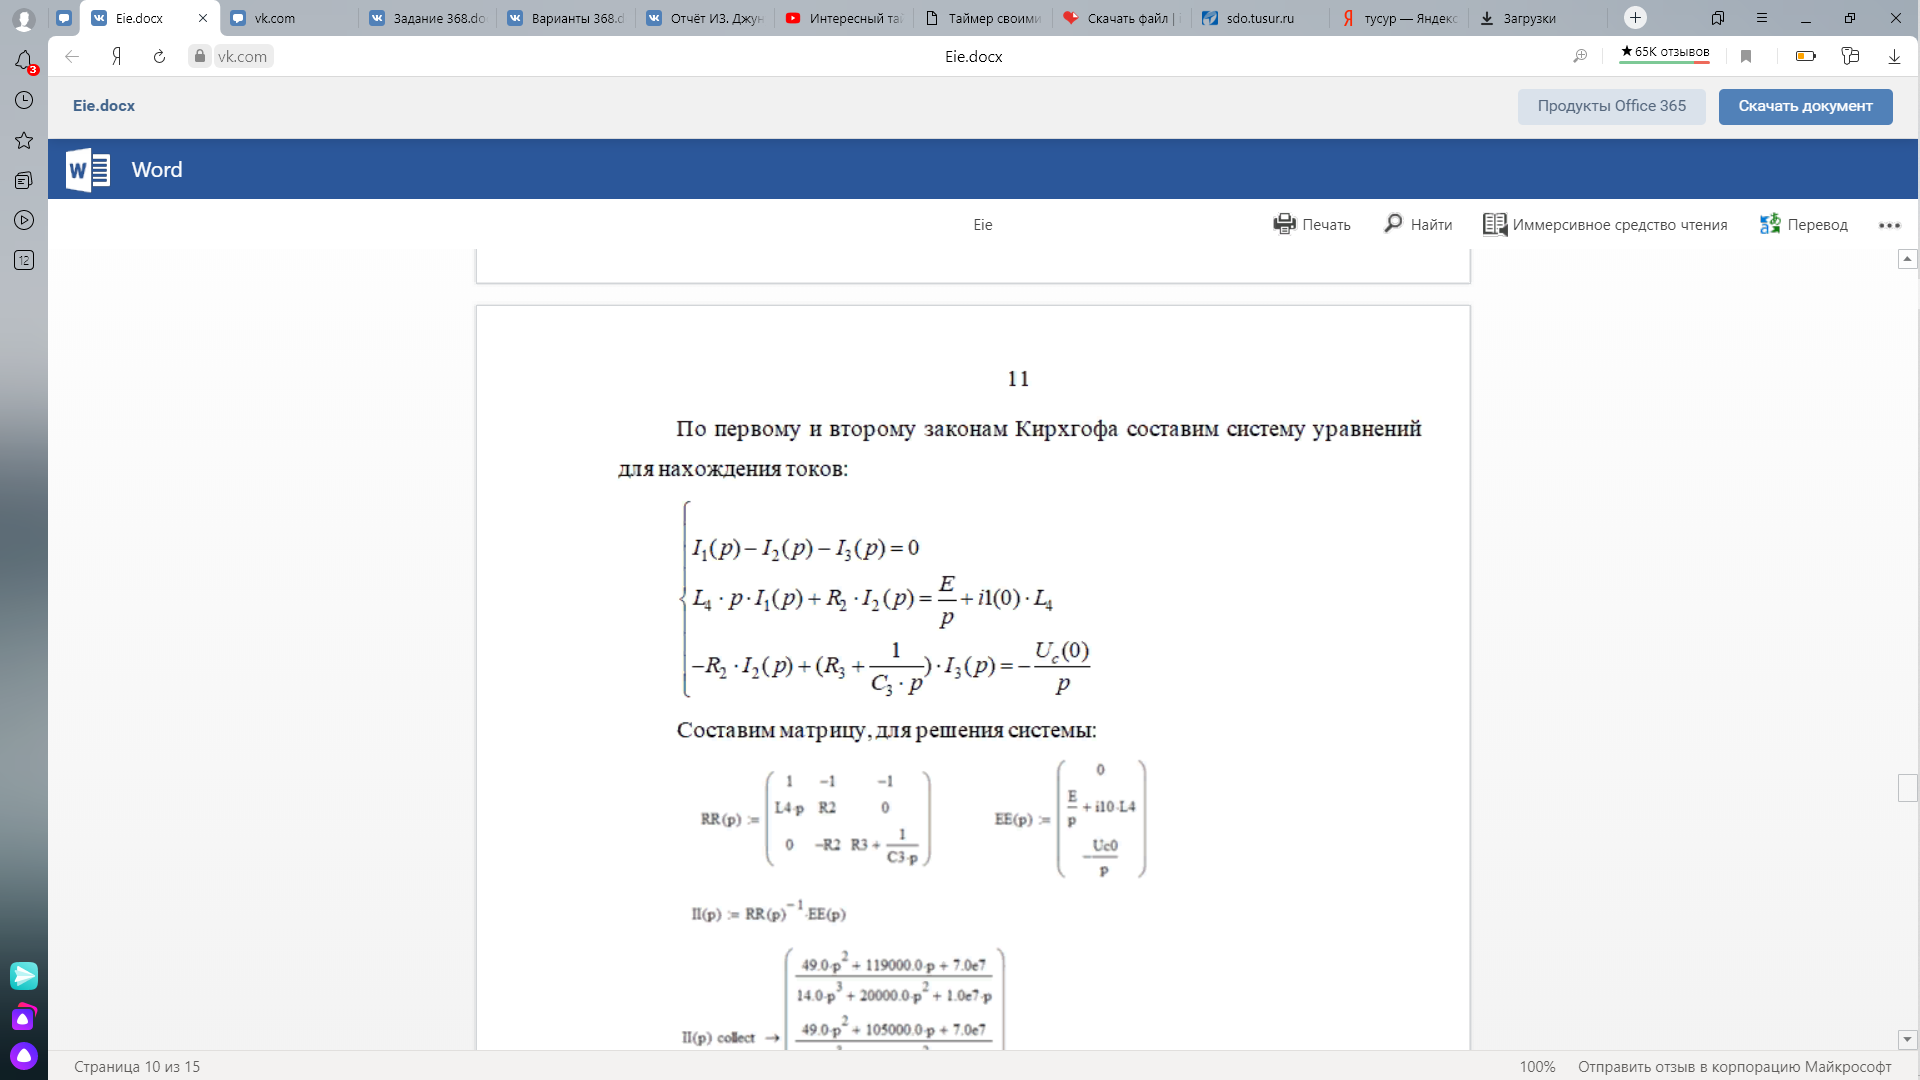Click the Найти search tool

point(1418,224)
